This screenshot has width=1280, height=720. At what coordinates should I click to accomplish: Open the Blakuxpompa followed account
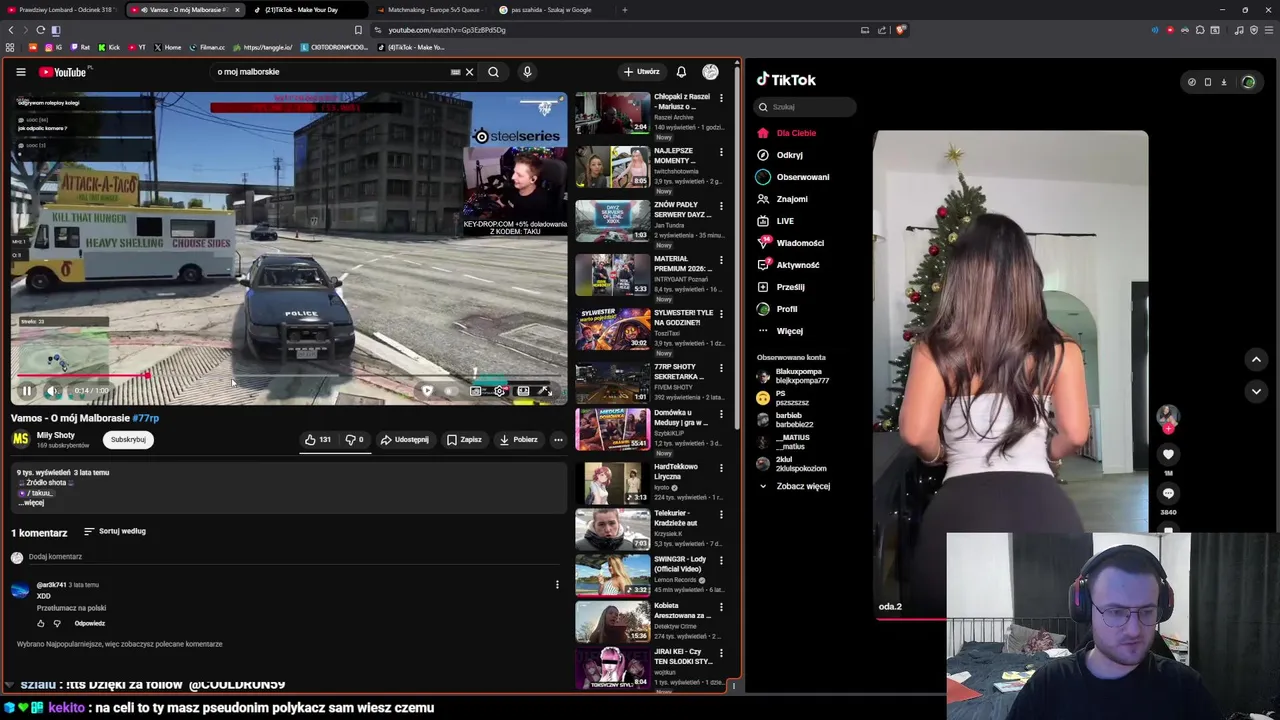794,376
